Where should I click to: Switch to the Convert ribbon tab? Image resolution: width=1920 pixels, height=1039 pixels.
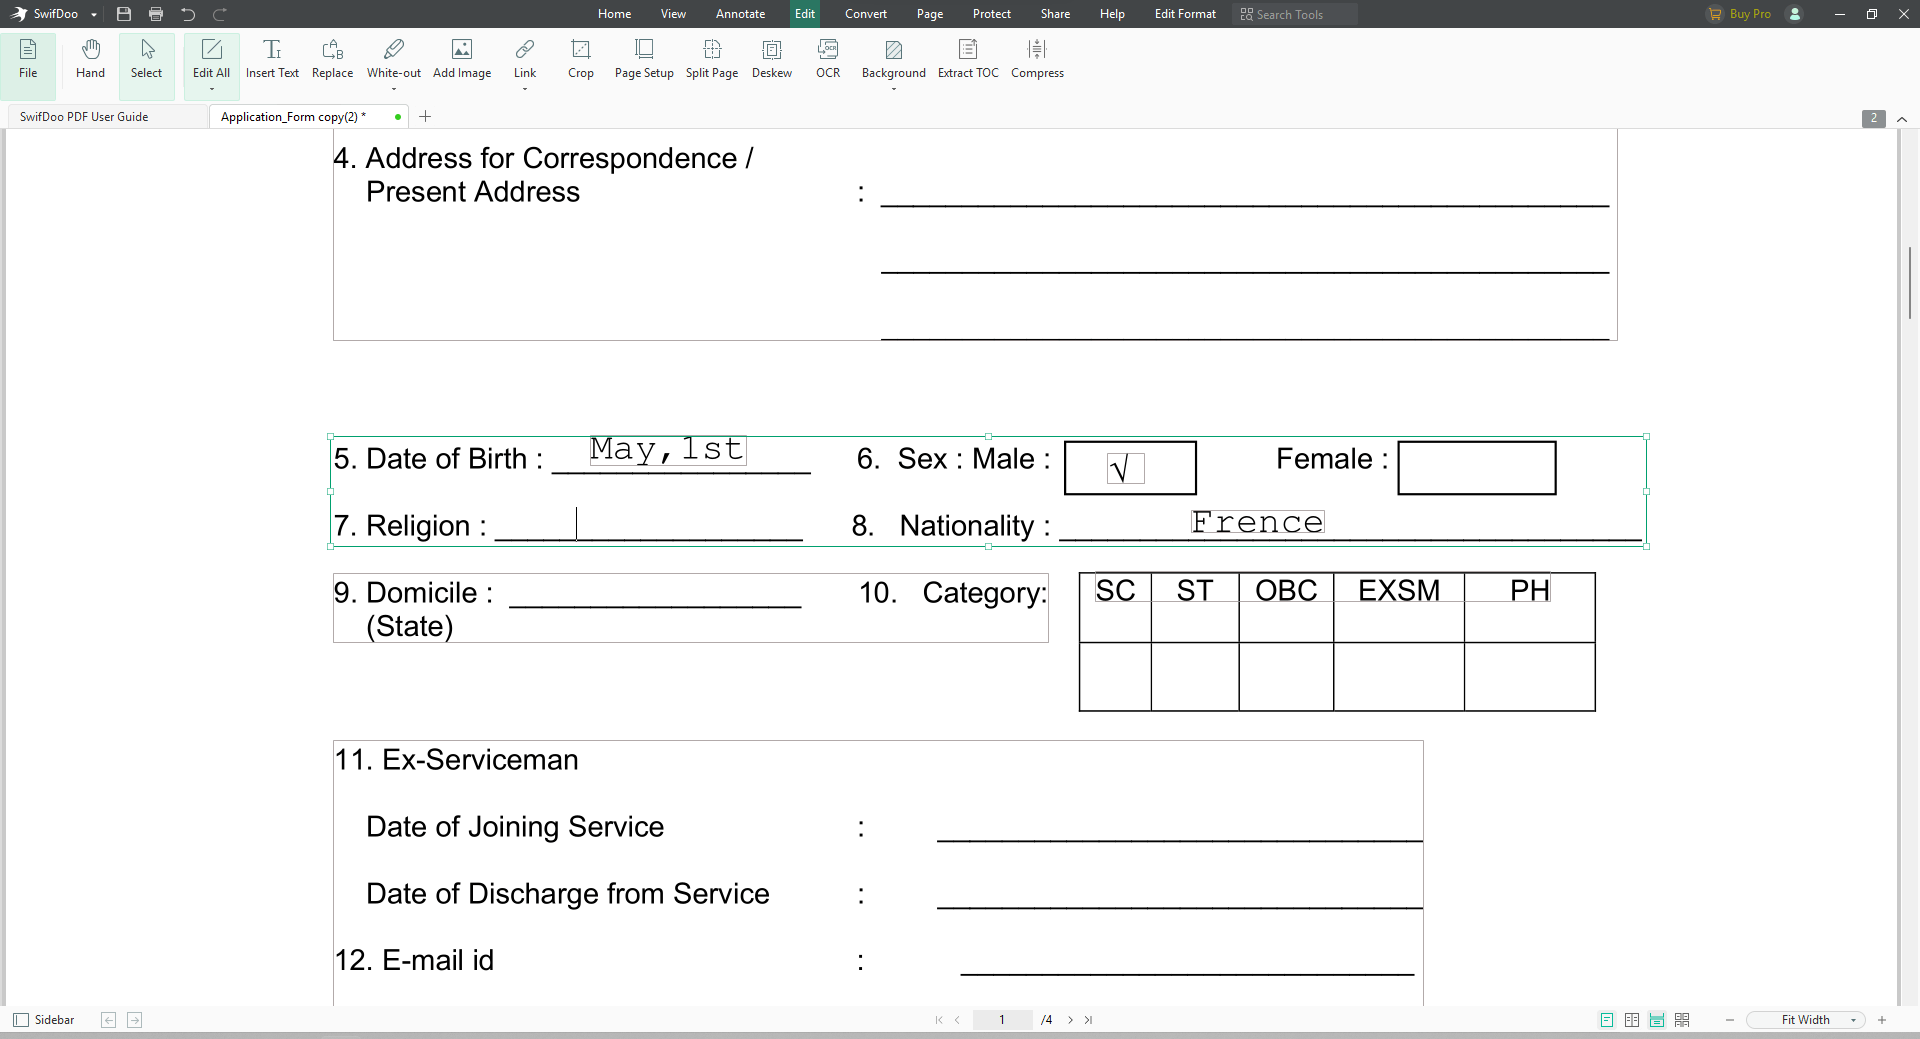point(865,14)
